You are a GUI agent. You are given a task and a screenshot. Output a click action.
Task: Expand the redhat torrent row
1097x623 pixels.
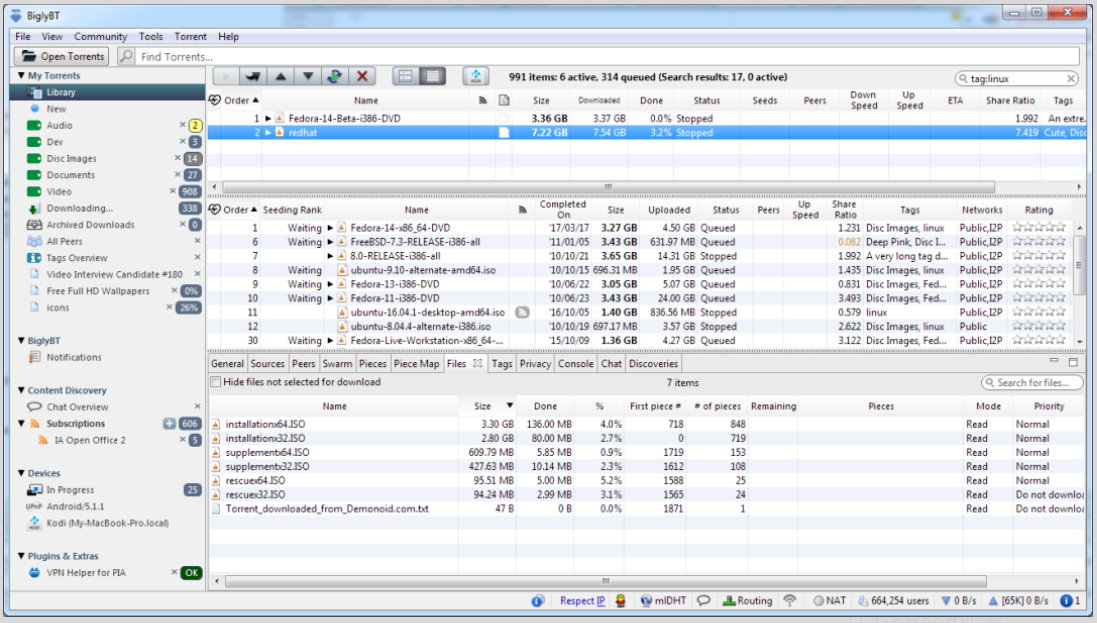[x=268, y=132]
